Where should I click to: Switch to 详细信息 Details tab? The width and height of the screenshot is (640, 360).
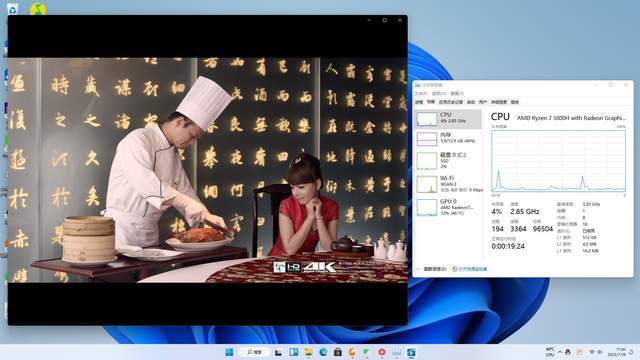pos(499,102)
